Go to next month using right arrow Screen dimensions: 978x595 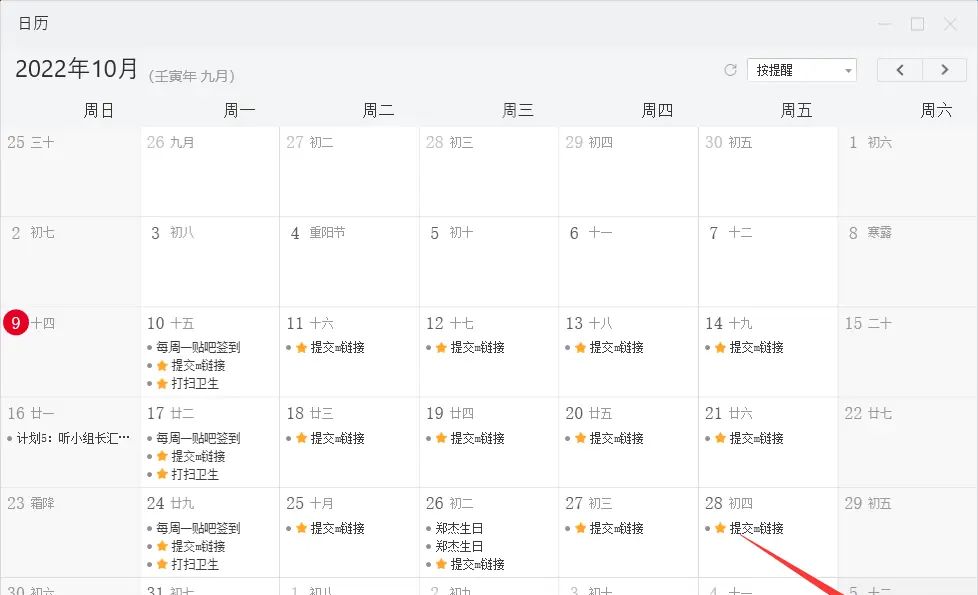point(944,69)
